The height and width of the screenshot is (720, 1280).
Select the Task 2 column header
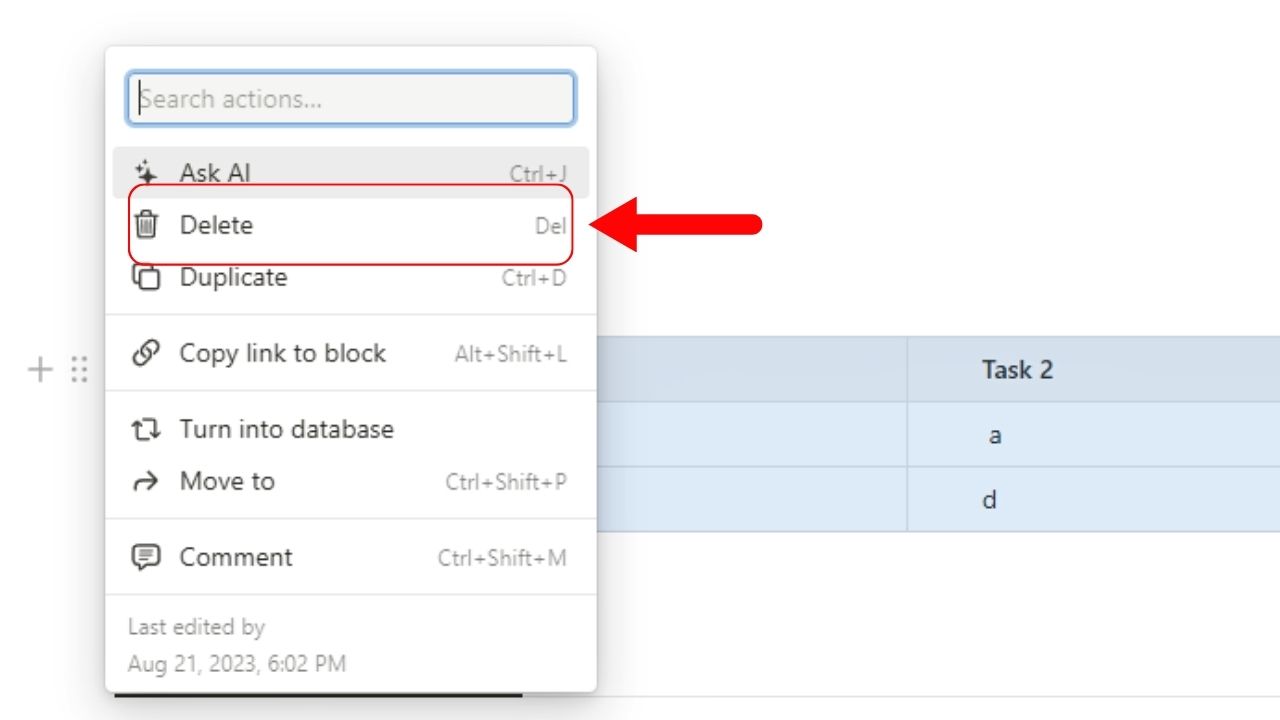pyautogui.click(x=1016, y=370)
